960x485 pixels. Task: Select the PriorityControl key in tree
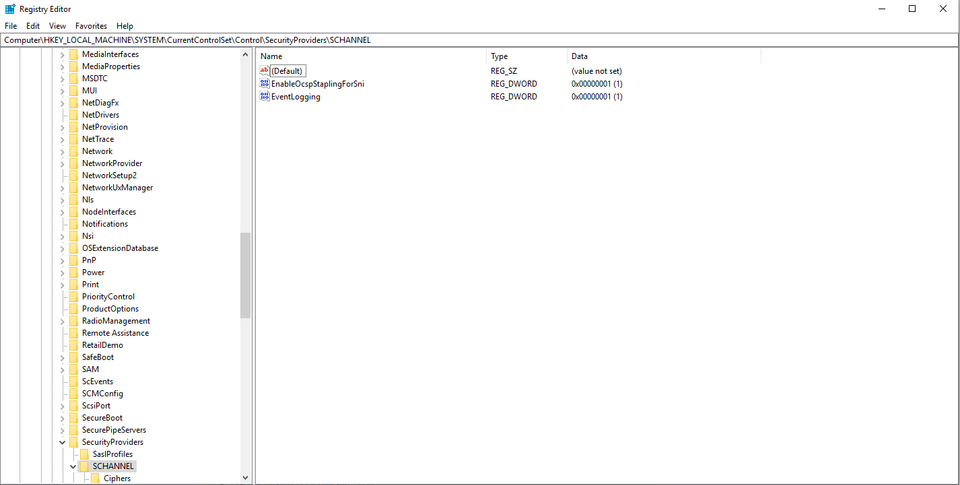[x=108, y=297]
